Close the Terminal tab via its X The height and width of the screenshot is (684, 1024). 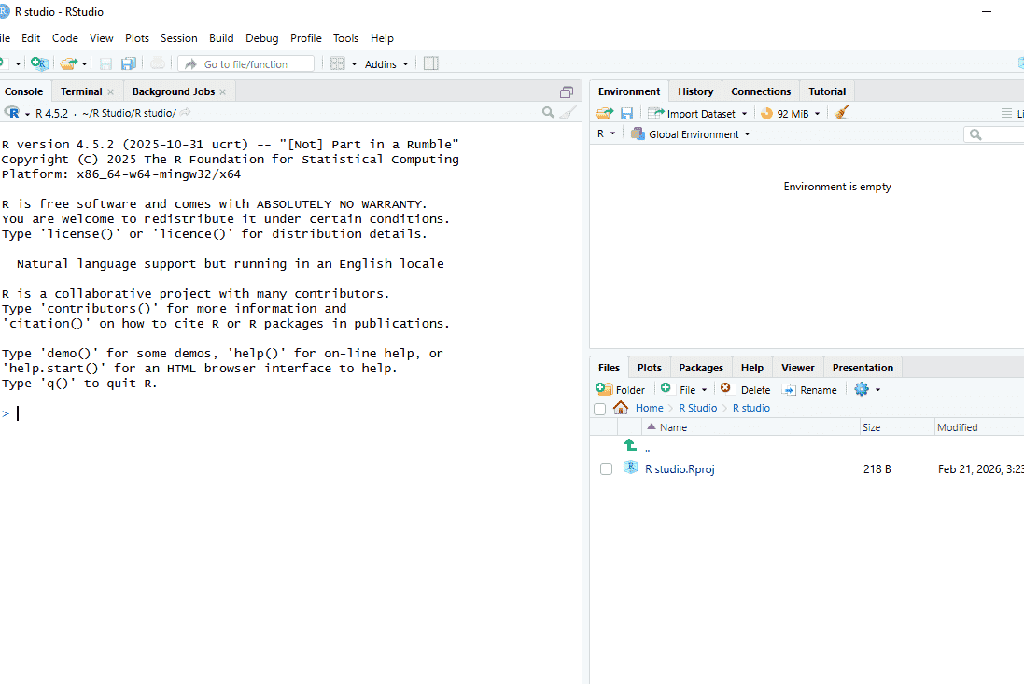point(110,92)
